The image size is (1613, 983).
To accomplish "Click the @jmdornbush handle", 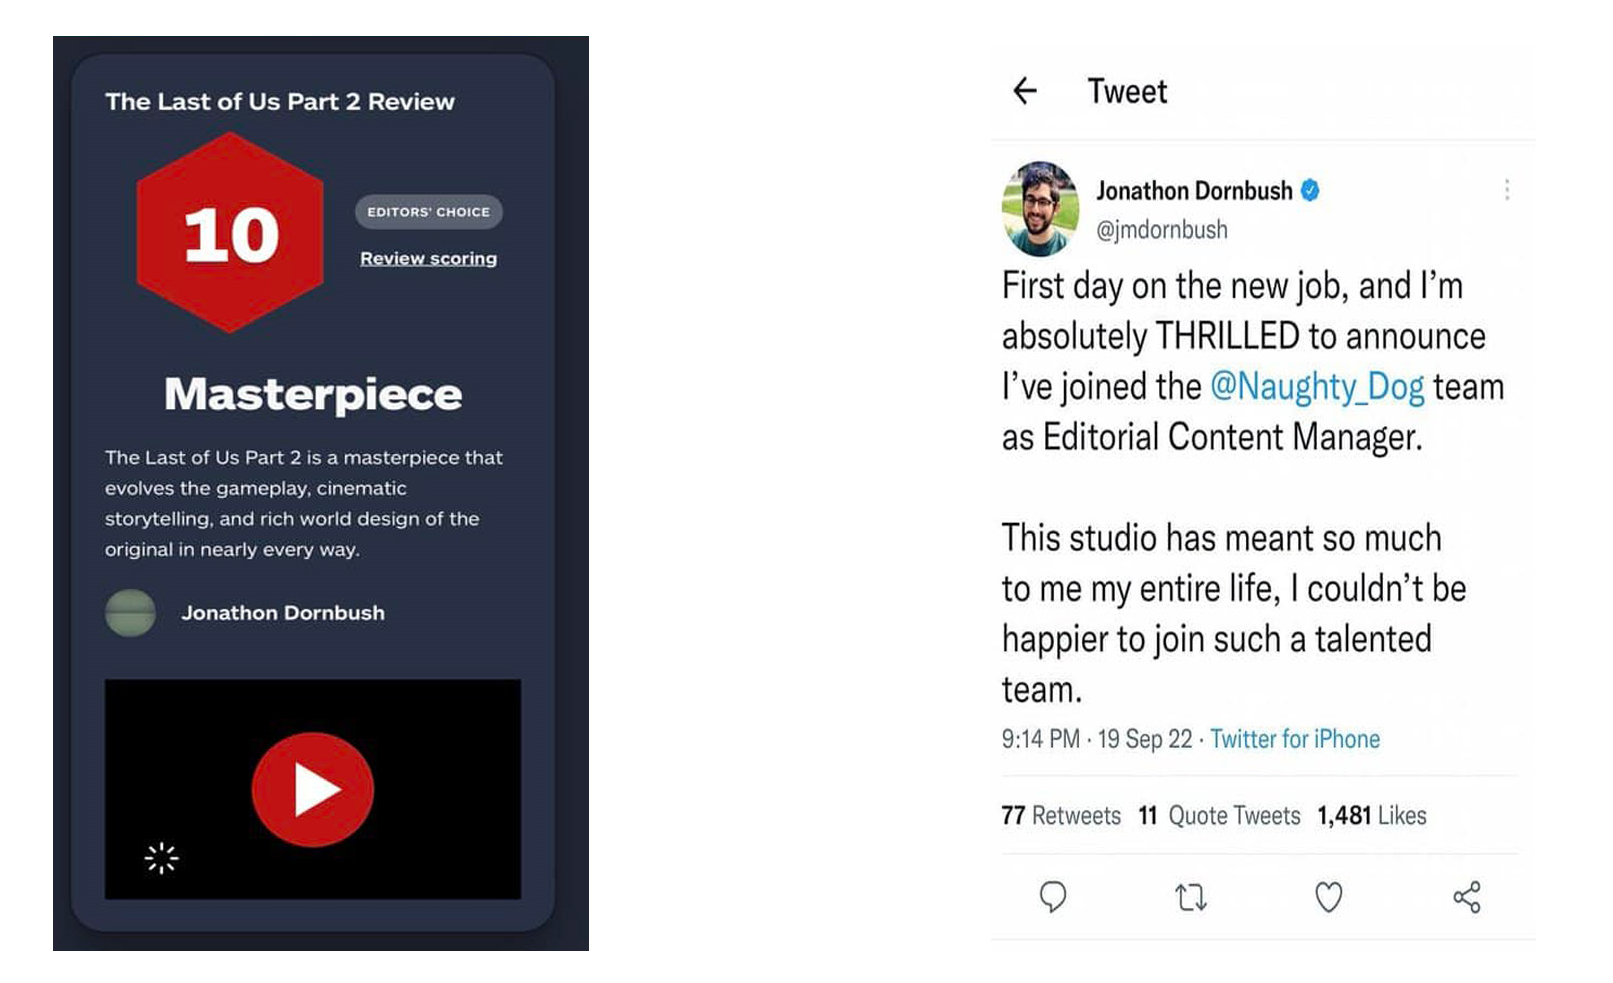I will 1162,230.
